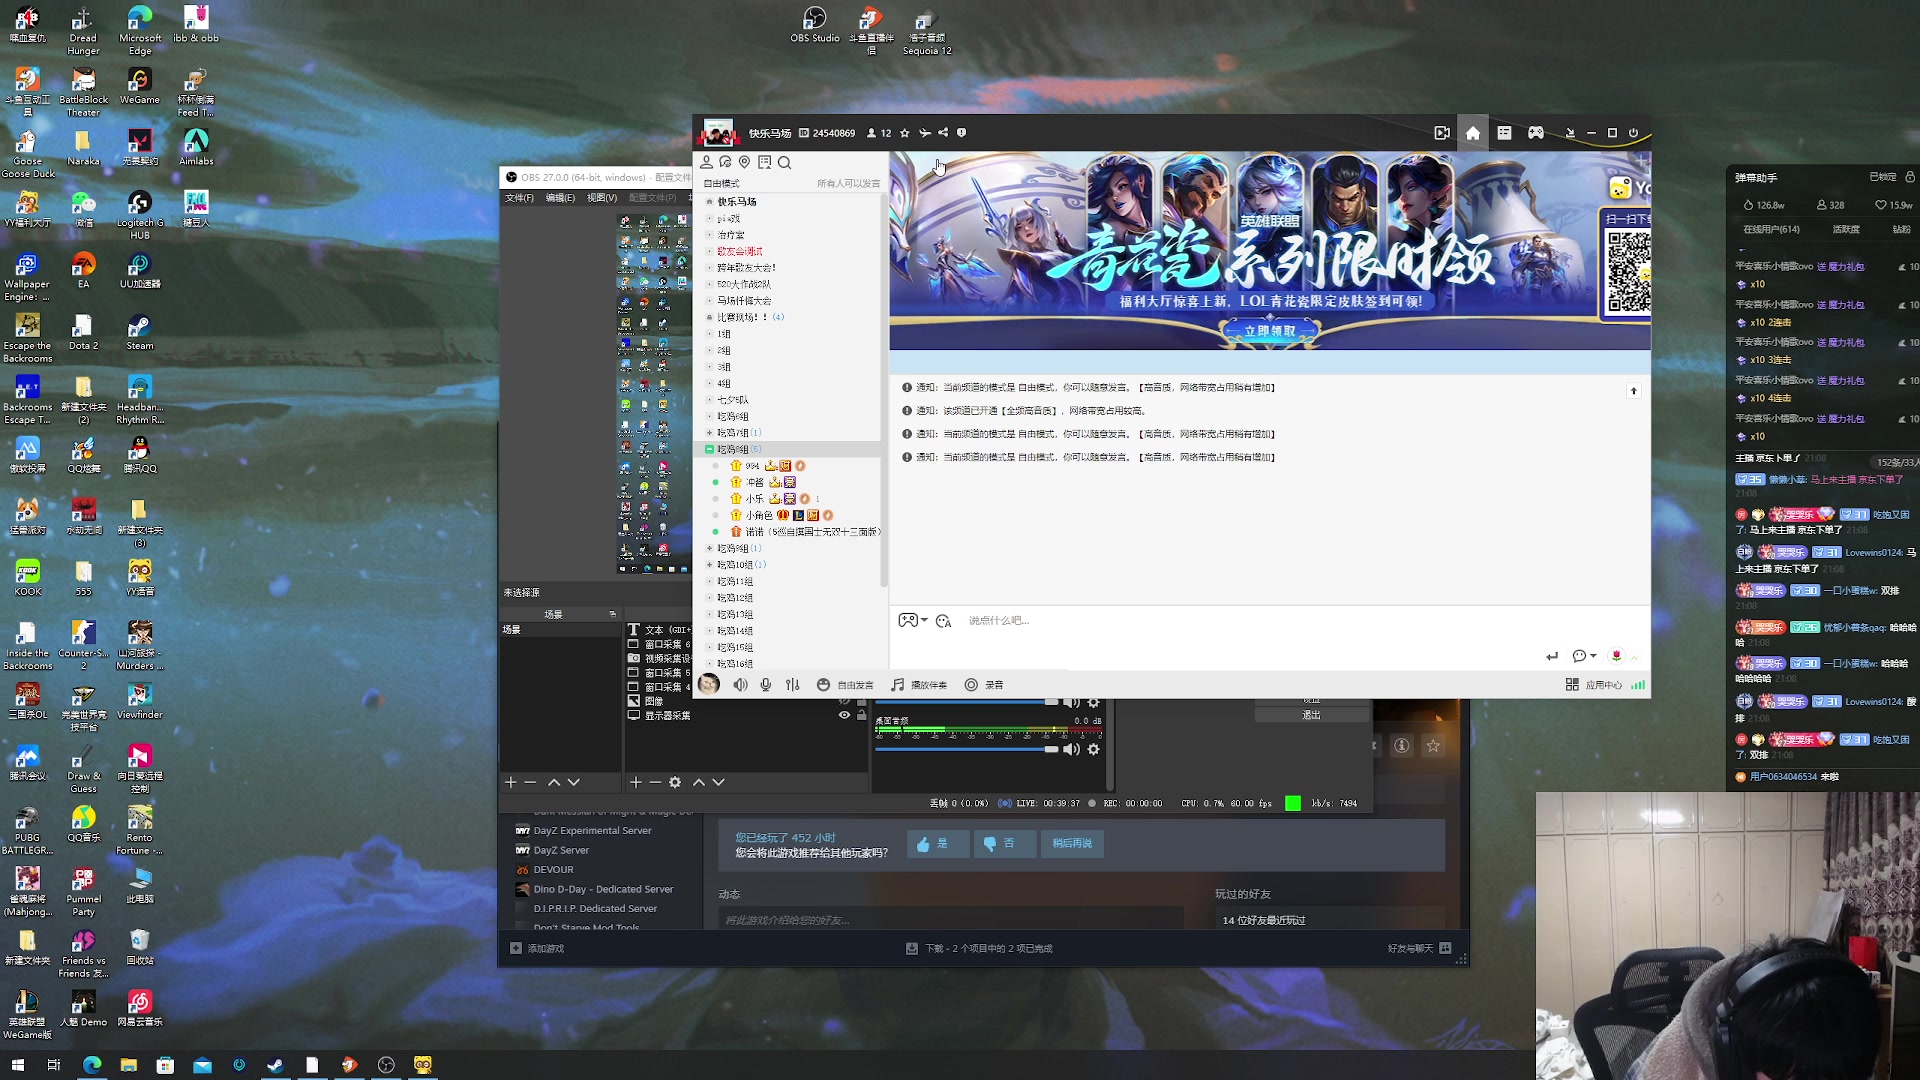Click the 稍后再说 button in Steam
This screenshot has width=1920, height=1080.
point(1071,844)
